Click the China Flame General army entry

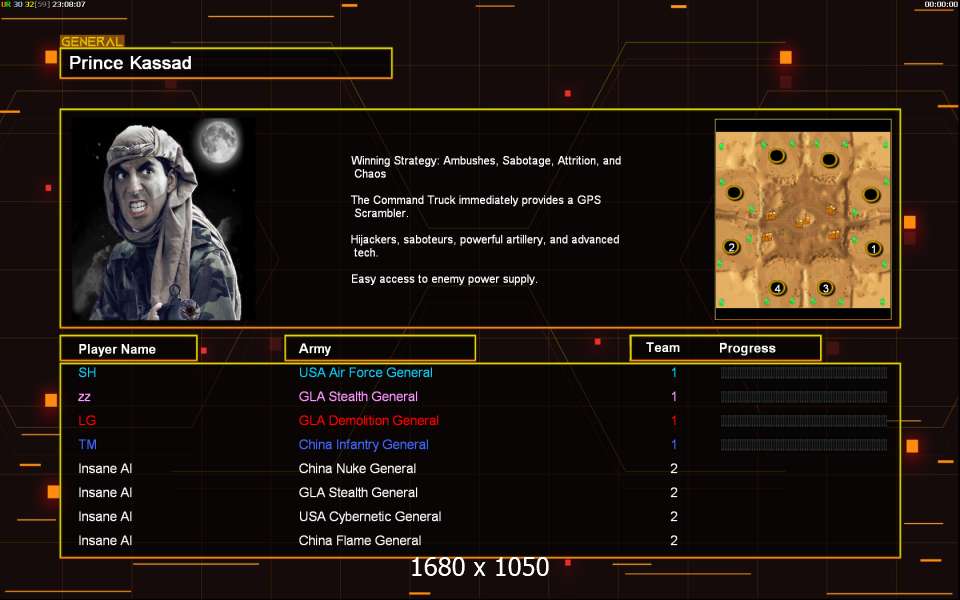click(360, 541)
